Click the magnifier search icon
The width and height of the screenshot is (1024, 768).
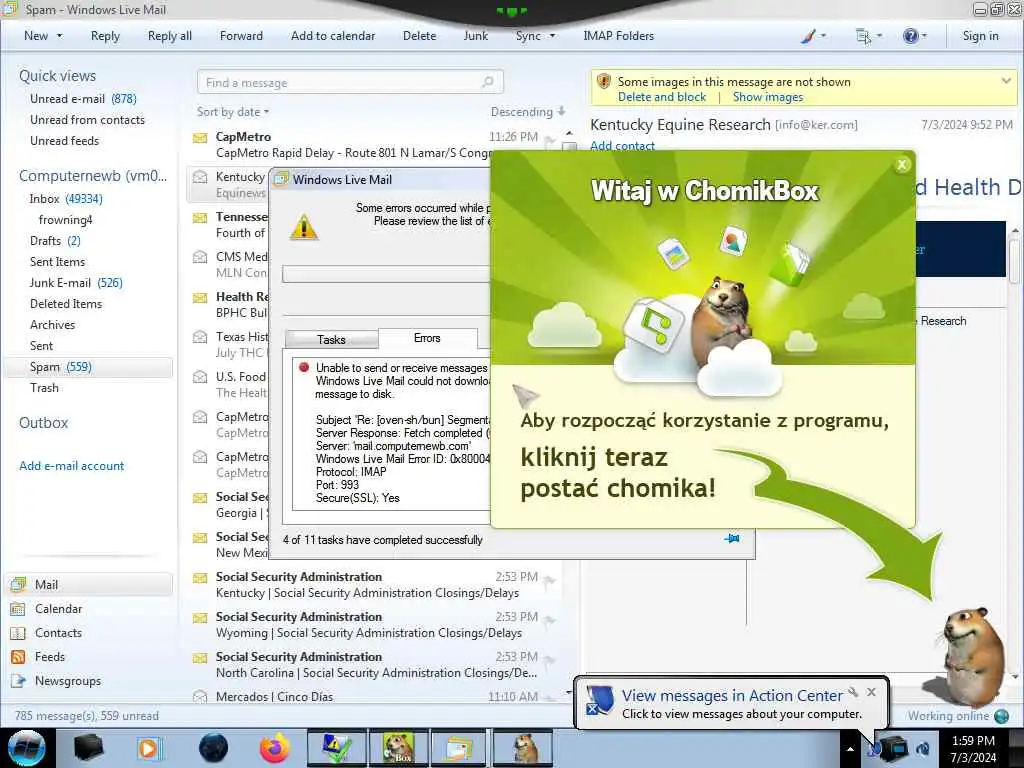pos(488,82)
